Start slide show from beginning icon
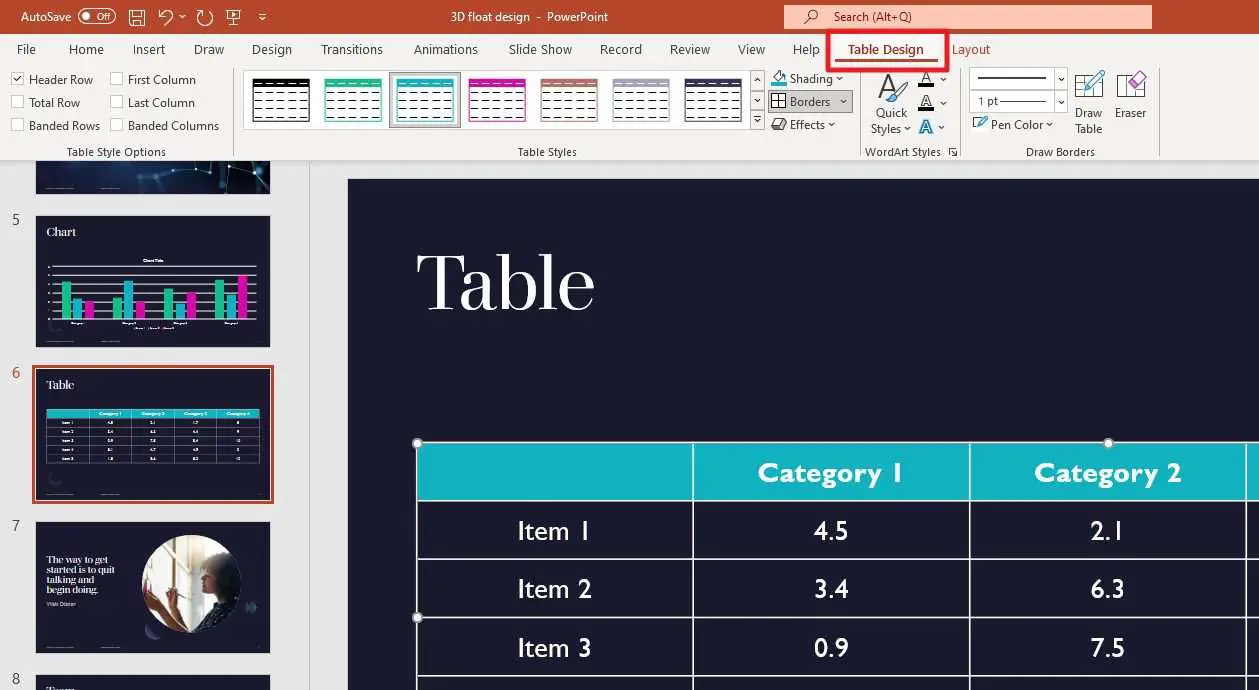Image resolution: width=1259 pixels, height=690 pixels. coord(234,17)
